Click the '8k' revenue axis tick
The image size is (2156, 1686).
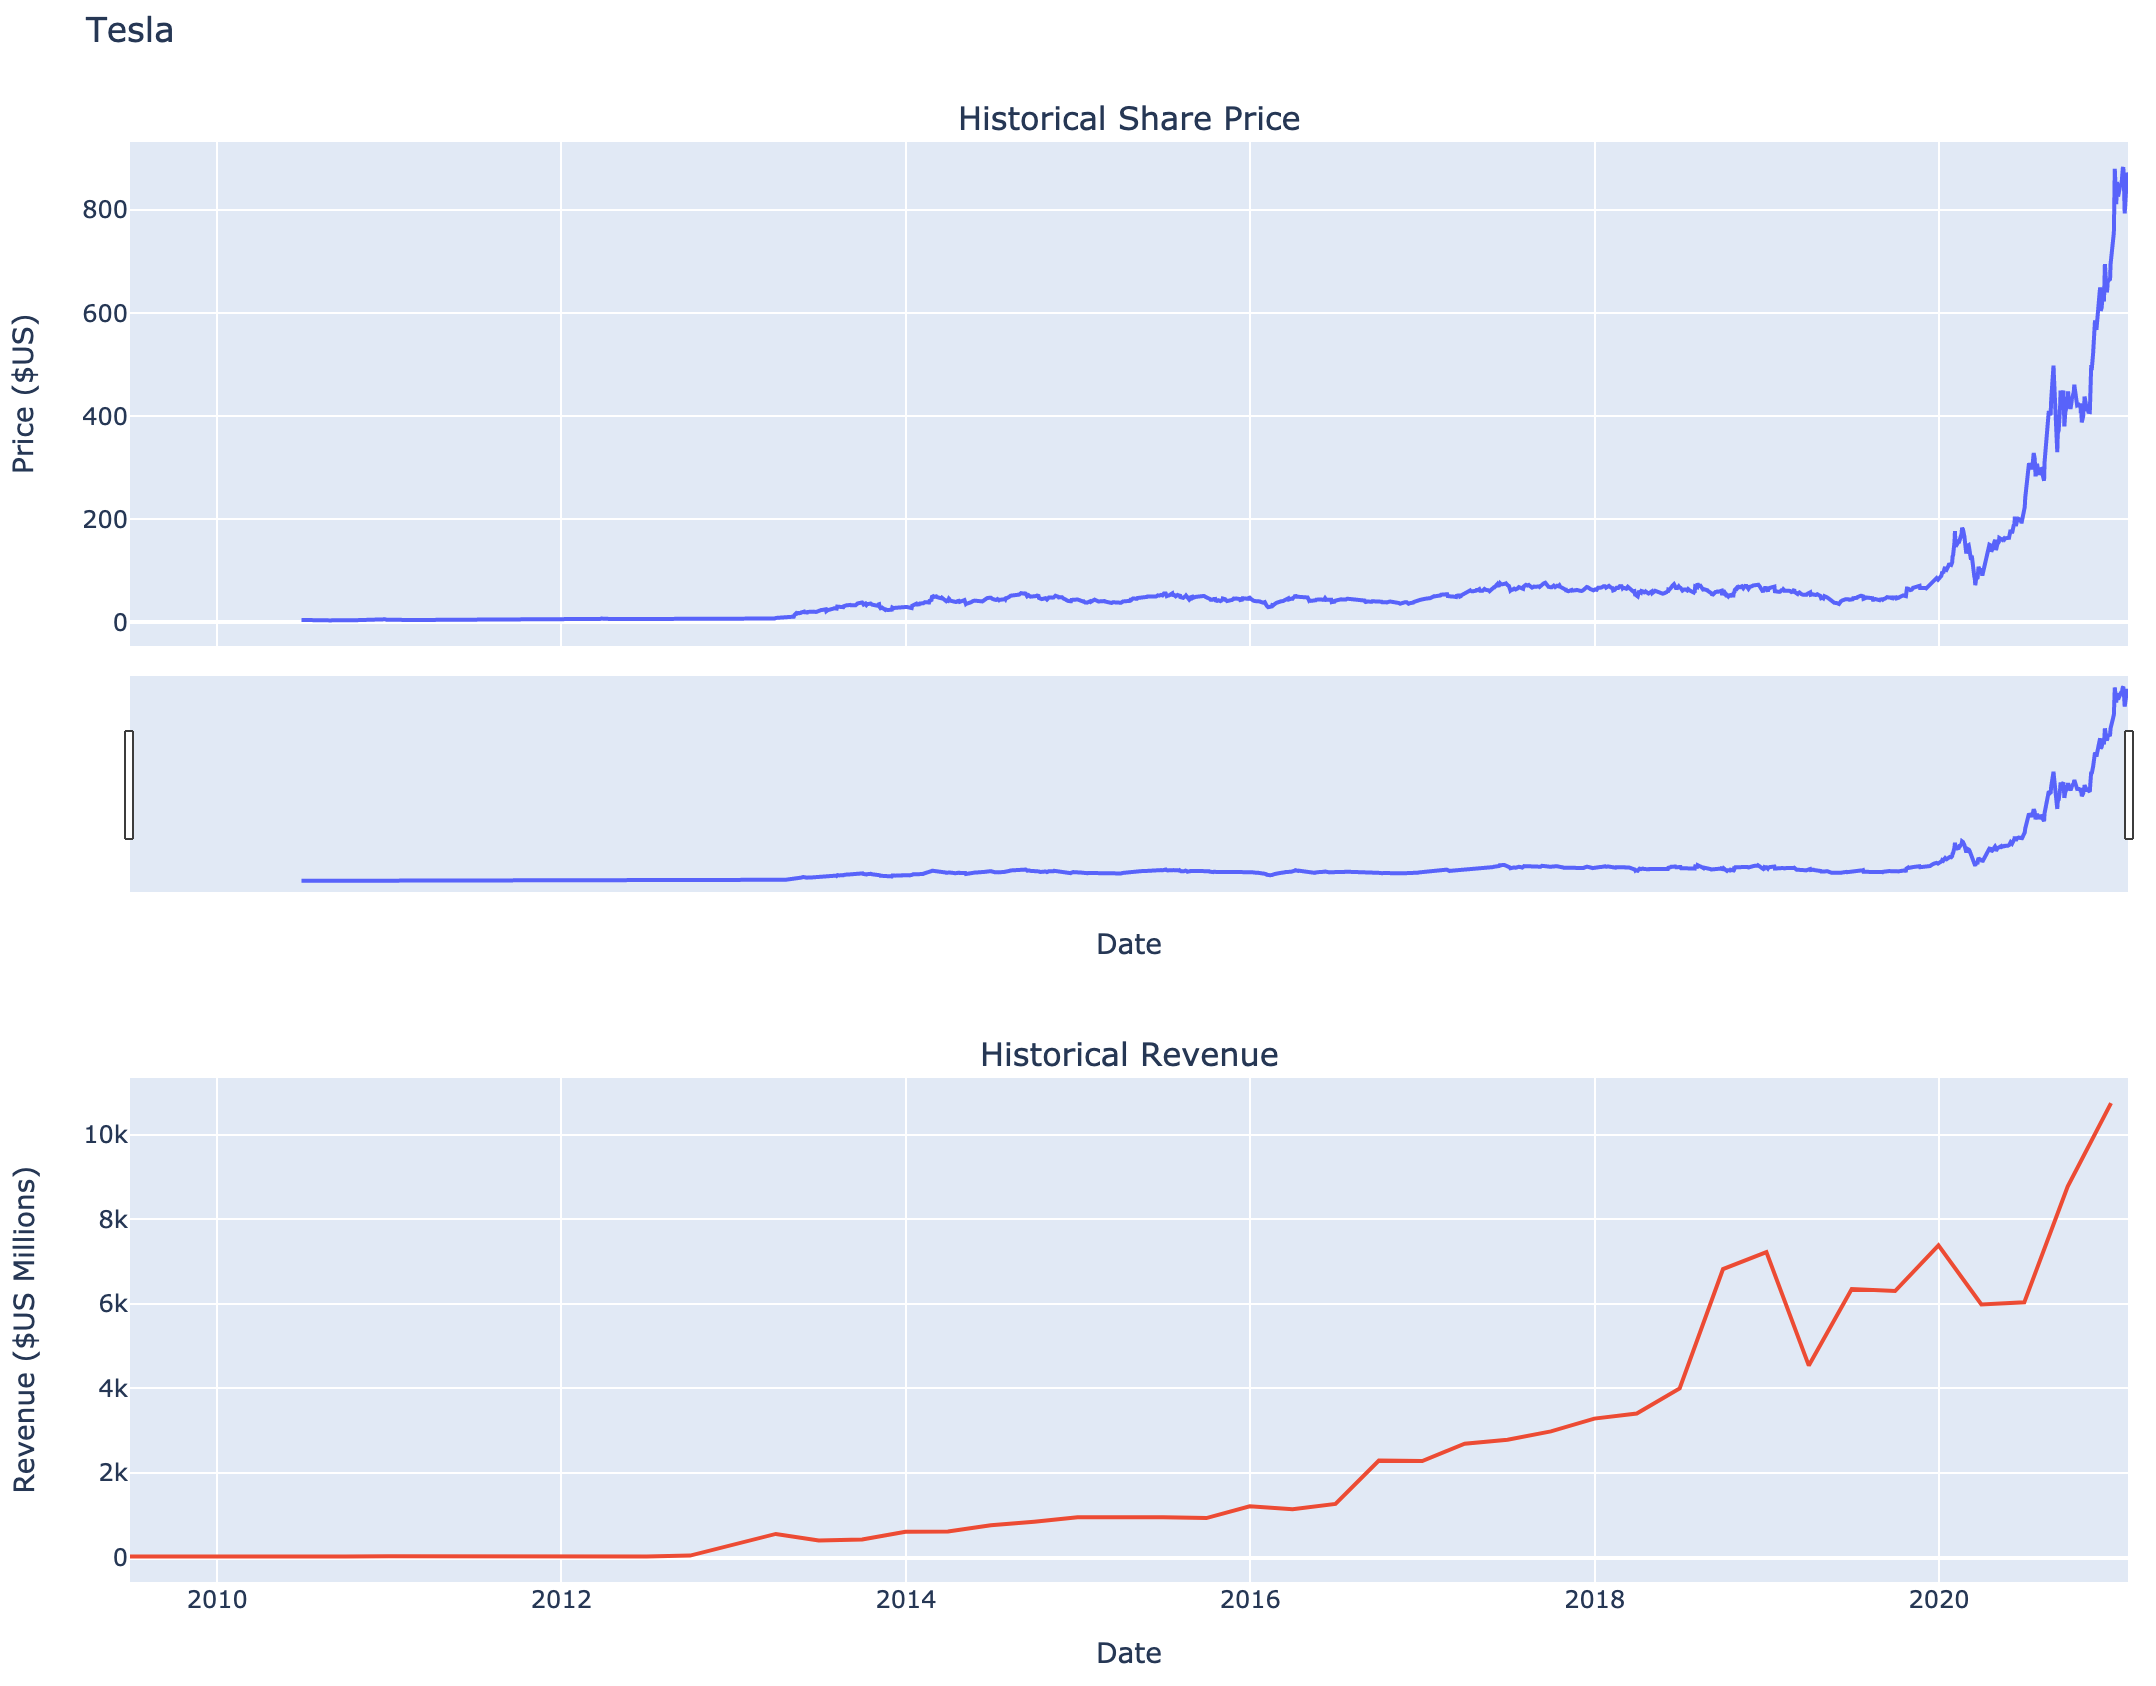coord(113,1219)
